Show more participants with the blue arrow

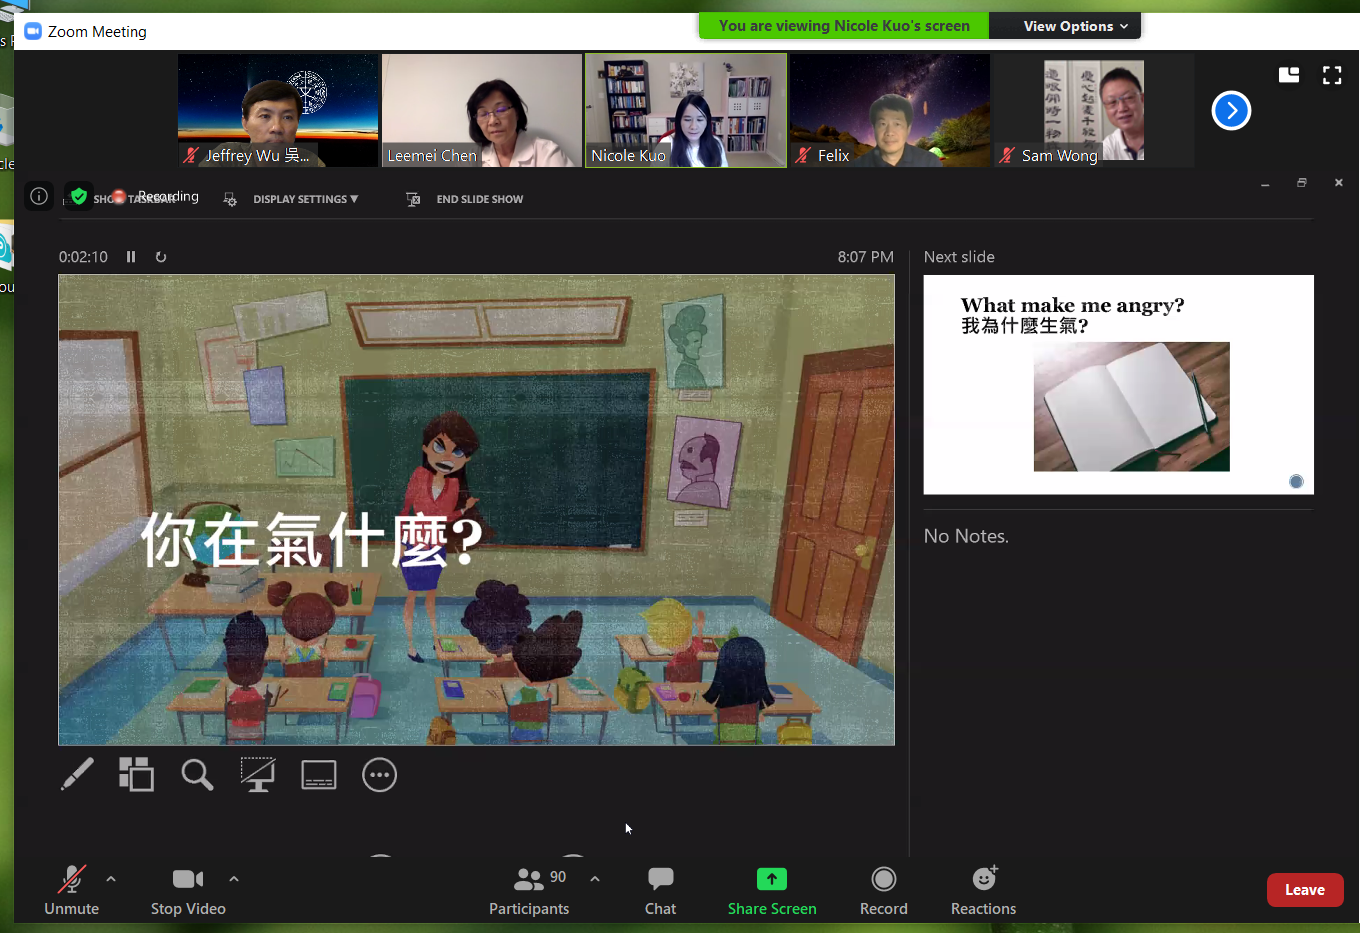coord(1231,110)
